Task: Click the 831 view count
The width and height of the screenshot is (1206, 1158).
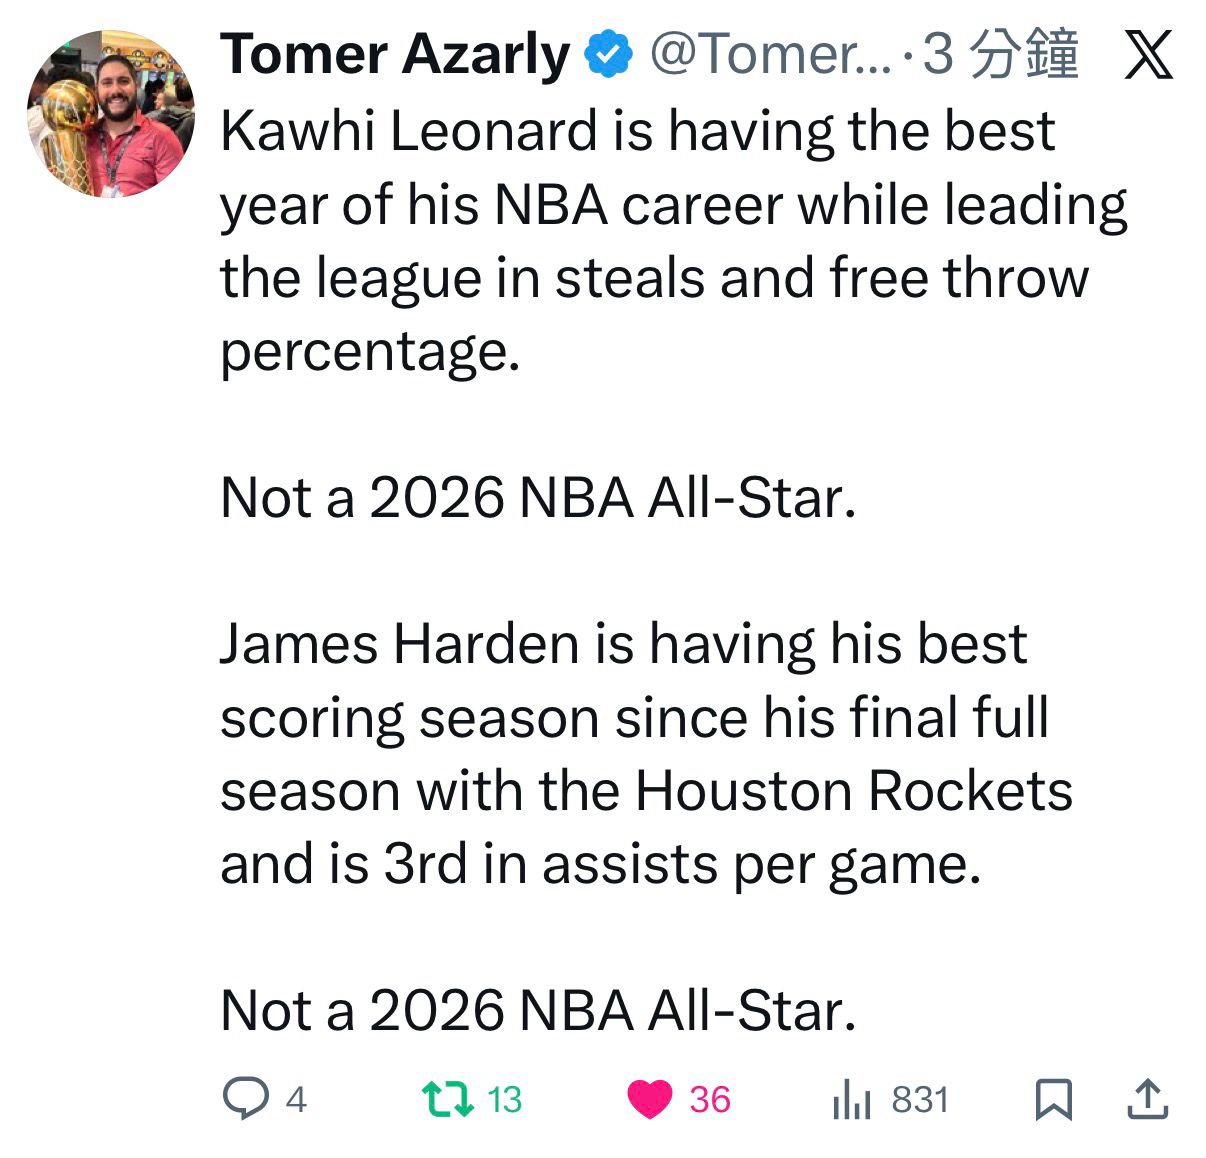Action: coord(920,1100)
